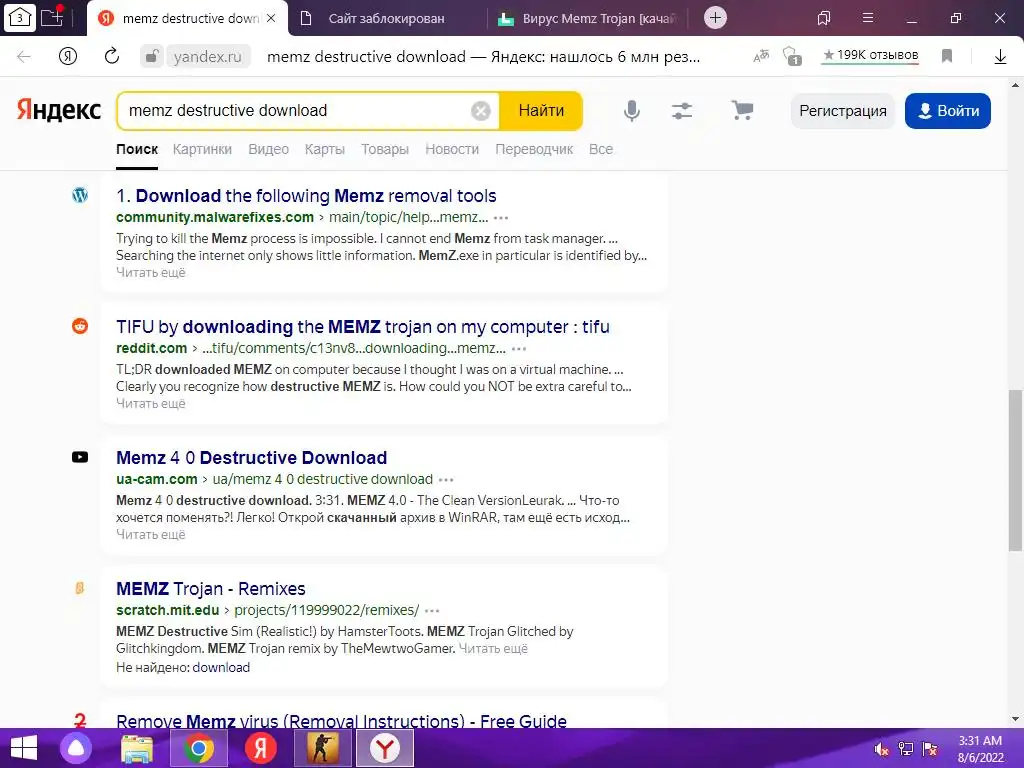The image size is (1024, 768).
Task: Select the Поиск search tab
Action: click(x=137, y=150)
